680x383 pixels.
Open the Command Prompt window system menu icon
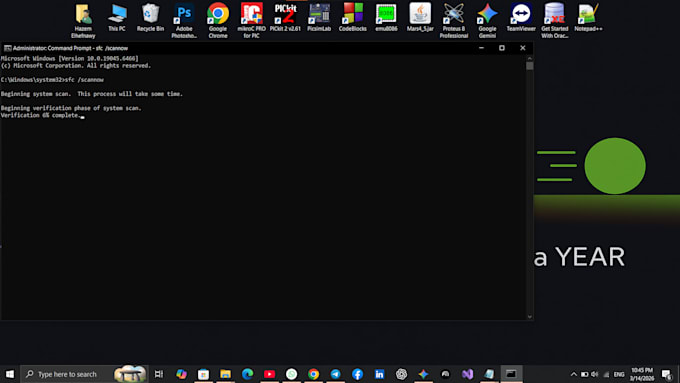click(x=7, y=48)
